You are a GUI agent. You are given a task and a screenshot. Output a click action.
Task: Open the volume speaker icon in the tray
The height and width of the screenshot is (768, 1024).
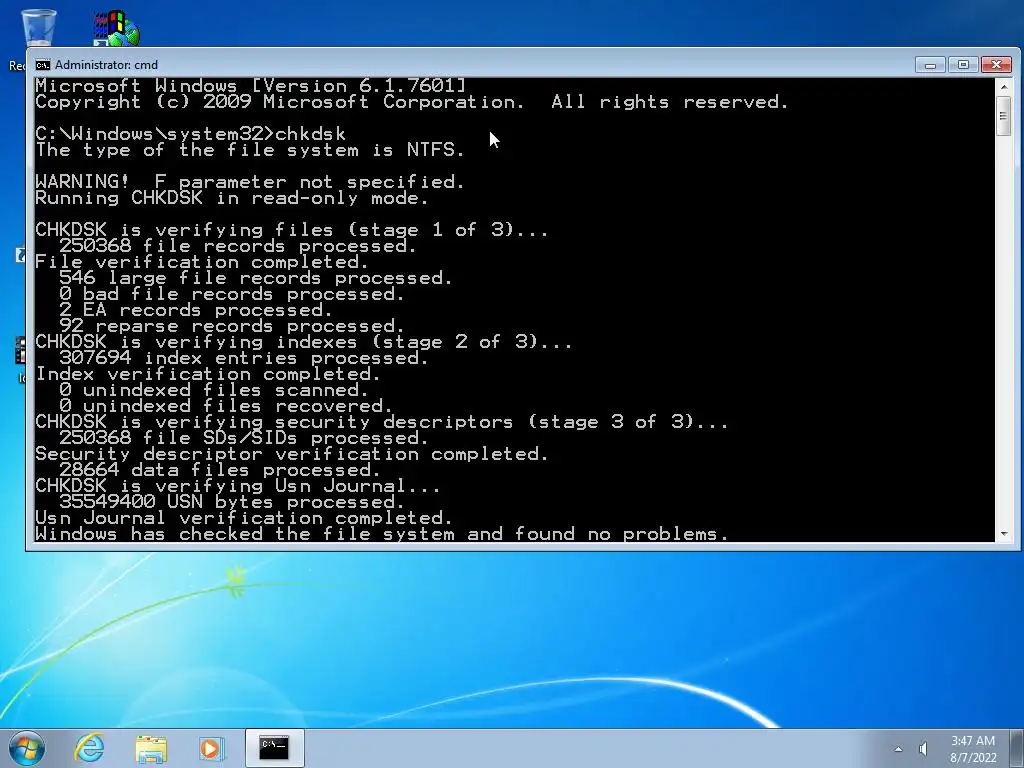tap(923, 749)
